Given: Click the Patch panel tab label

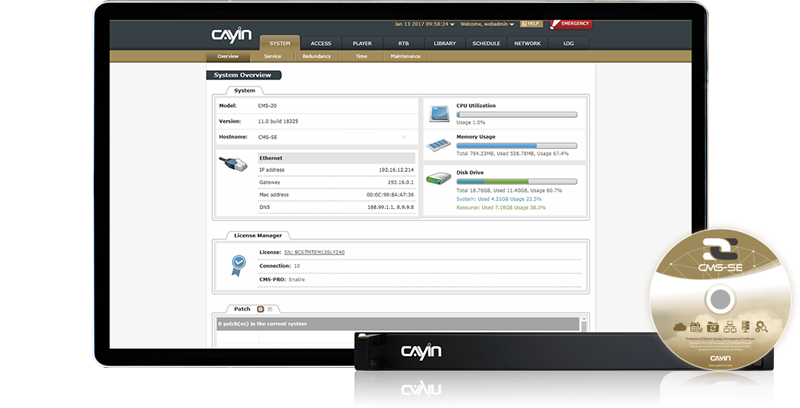Looking at the screenshot, I should click(x=242, y=309).
